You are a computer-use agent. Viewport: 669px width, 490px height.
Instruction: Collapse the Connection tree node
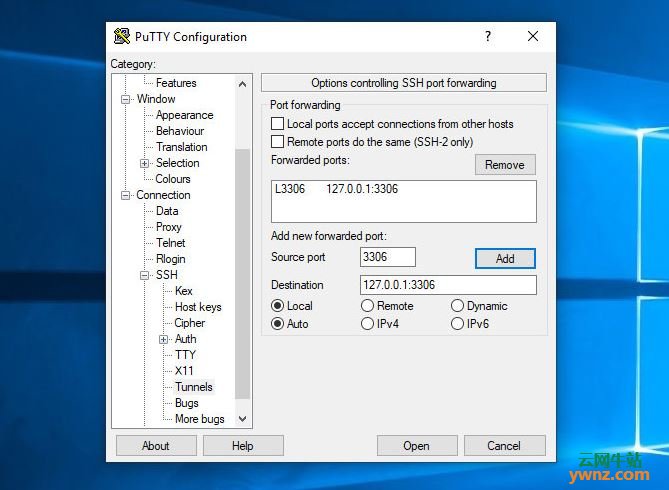click(125, 195)
